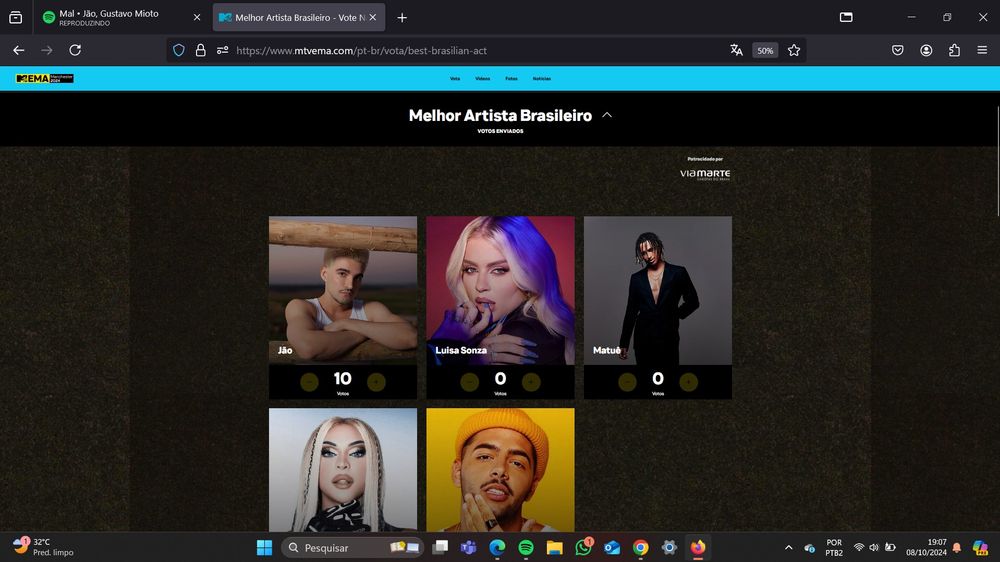
Task: Select the yellow beanie artist photo
Action: click(501, 470)
